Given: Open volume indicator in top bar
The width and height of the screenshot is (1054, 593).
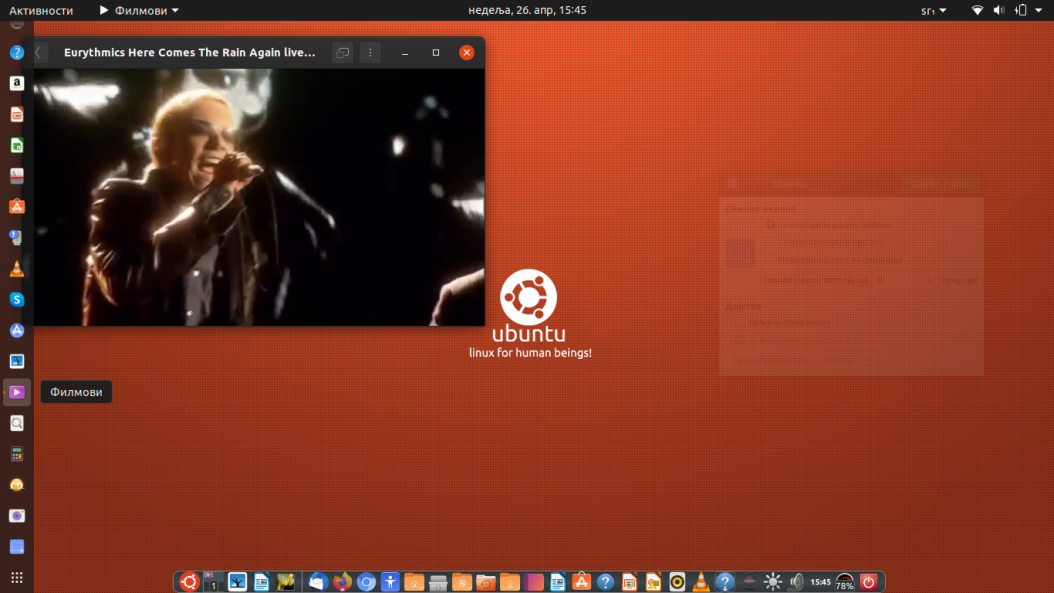Looking at the screenshot, I should (x=999, y=10).
